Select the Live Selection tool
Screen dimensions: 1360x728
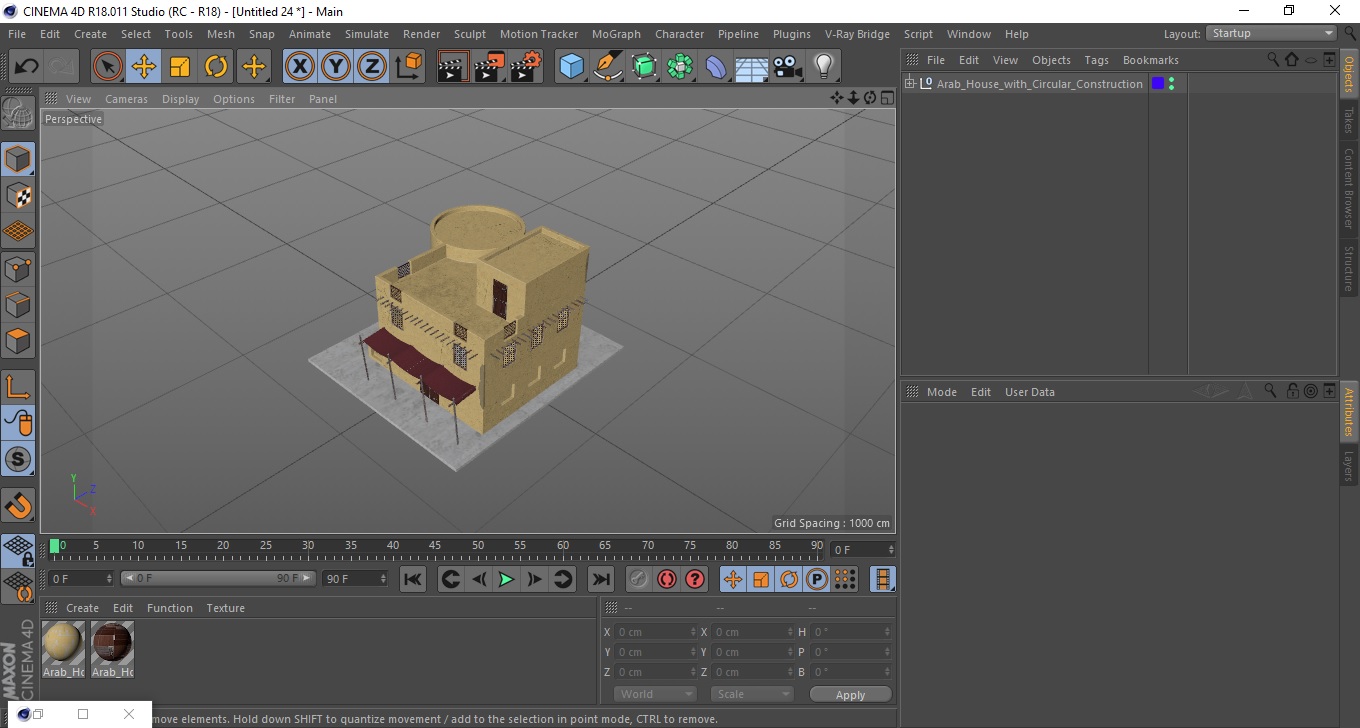[108, 67]
